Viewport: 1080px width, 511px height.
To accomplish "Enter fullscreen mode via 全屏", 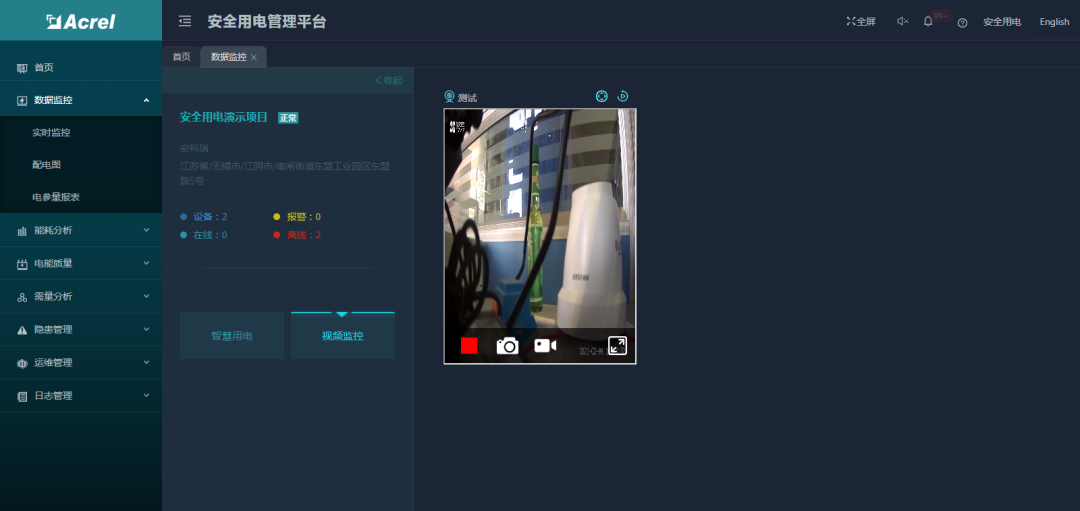I will pos(860,21).
